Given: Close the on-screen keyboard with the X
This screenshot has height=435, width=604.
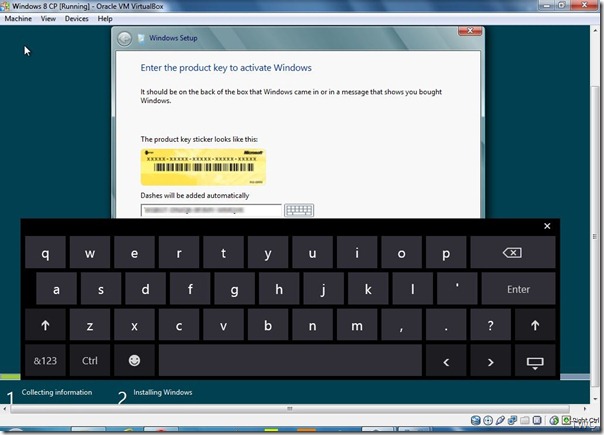Looking at the screenshot, I should [547, 226].
